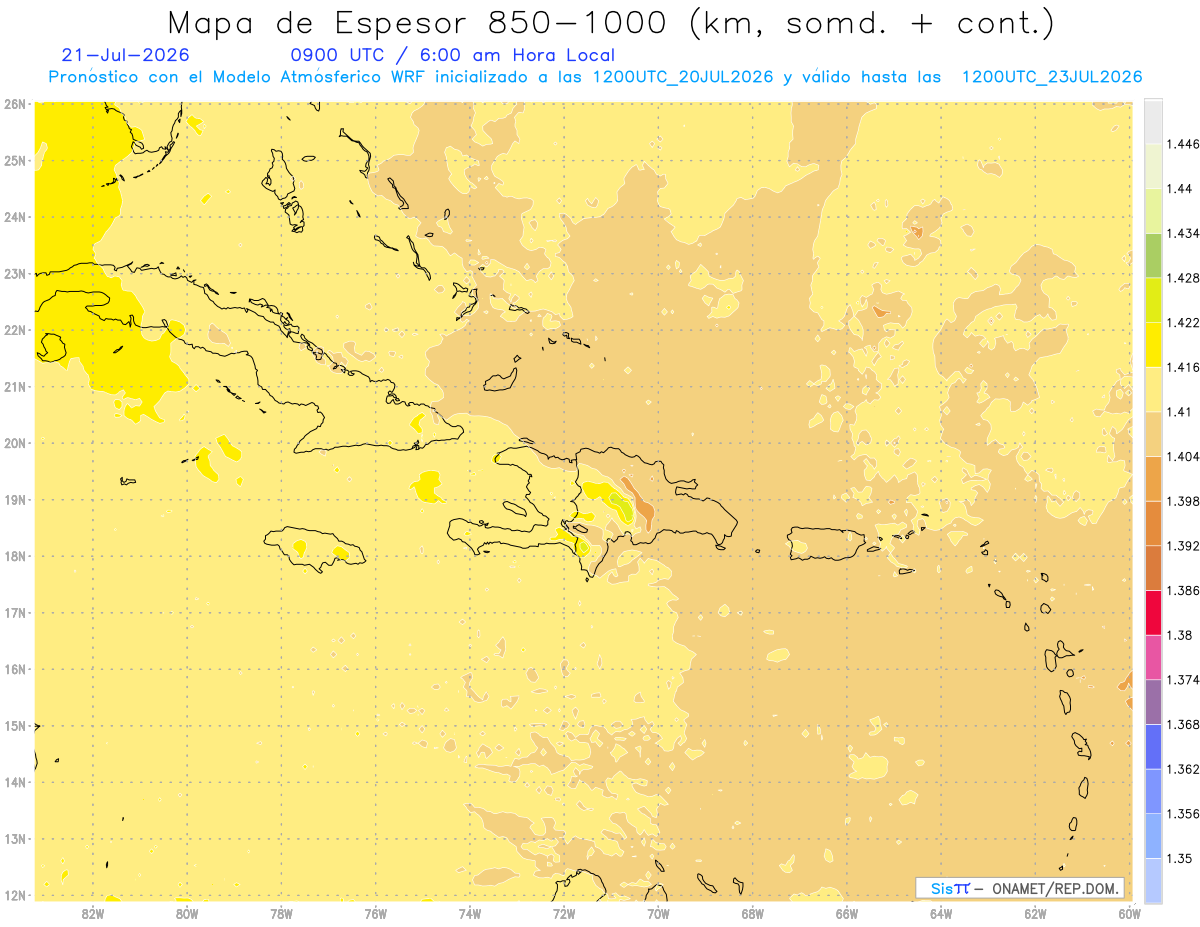Click the initialization stamp '1200UTC_20JUL2026'
The image size is (1200, 927).
pyautogui.click(x=683, y=77)
